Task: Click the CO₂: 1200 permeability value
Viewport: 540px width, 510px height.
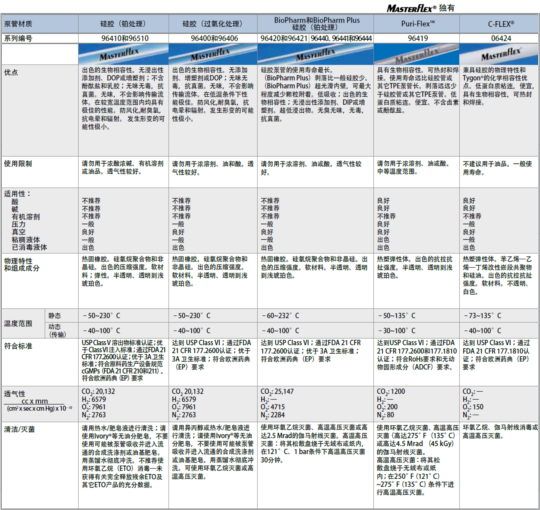Action: tap(391, 392)
